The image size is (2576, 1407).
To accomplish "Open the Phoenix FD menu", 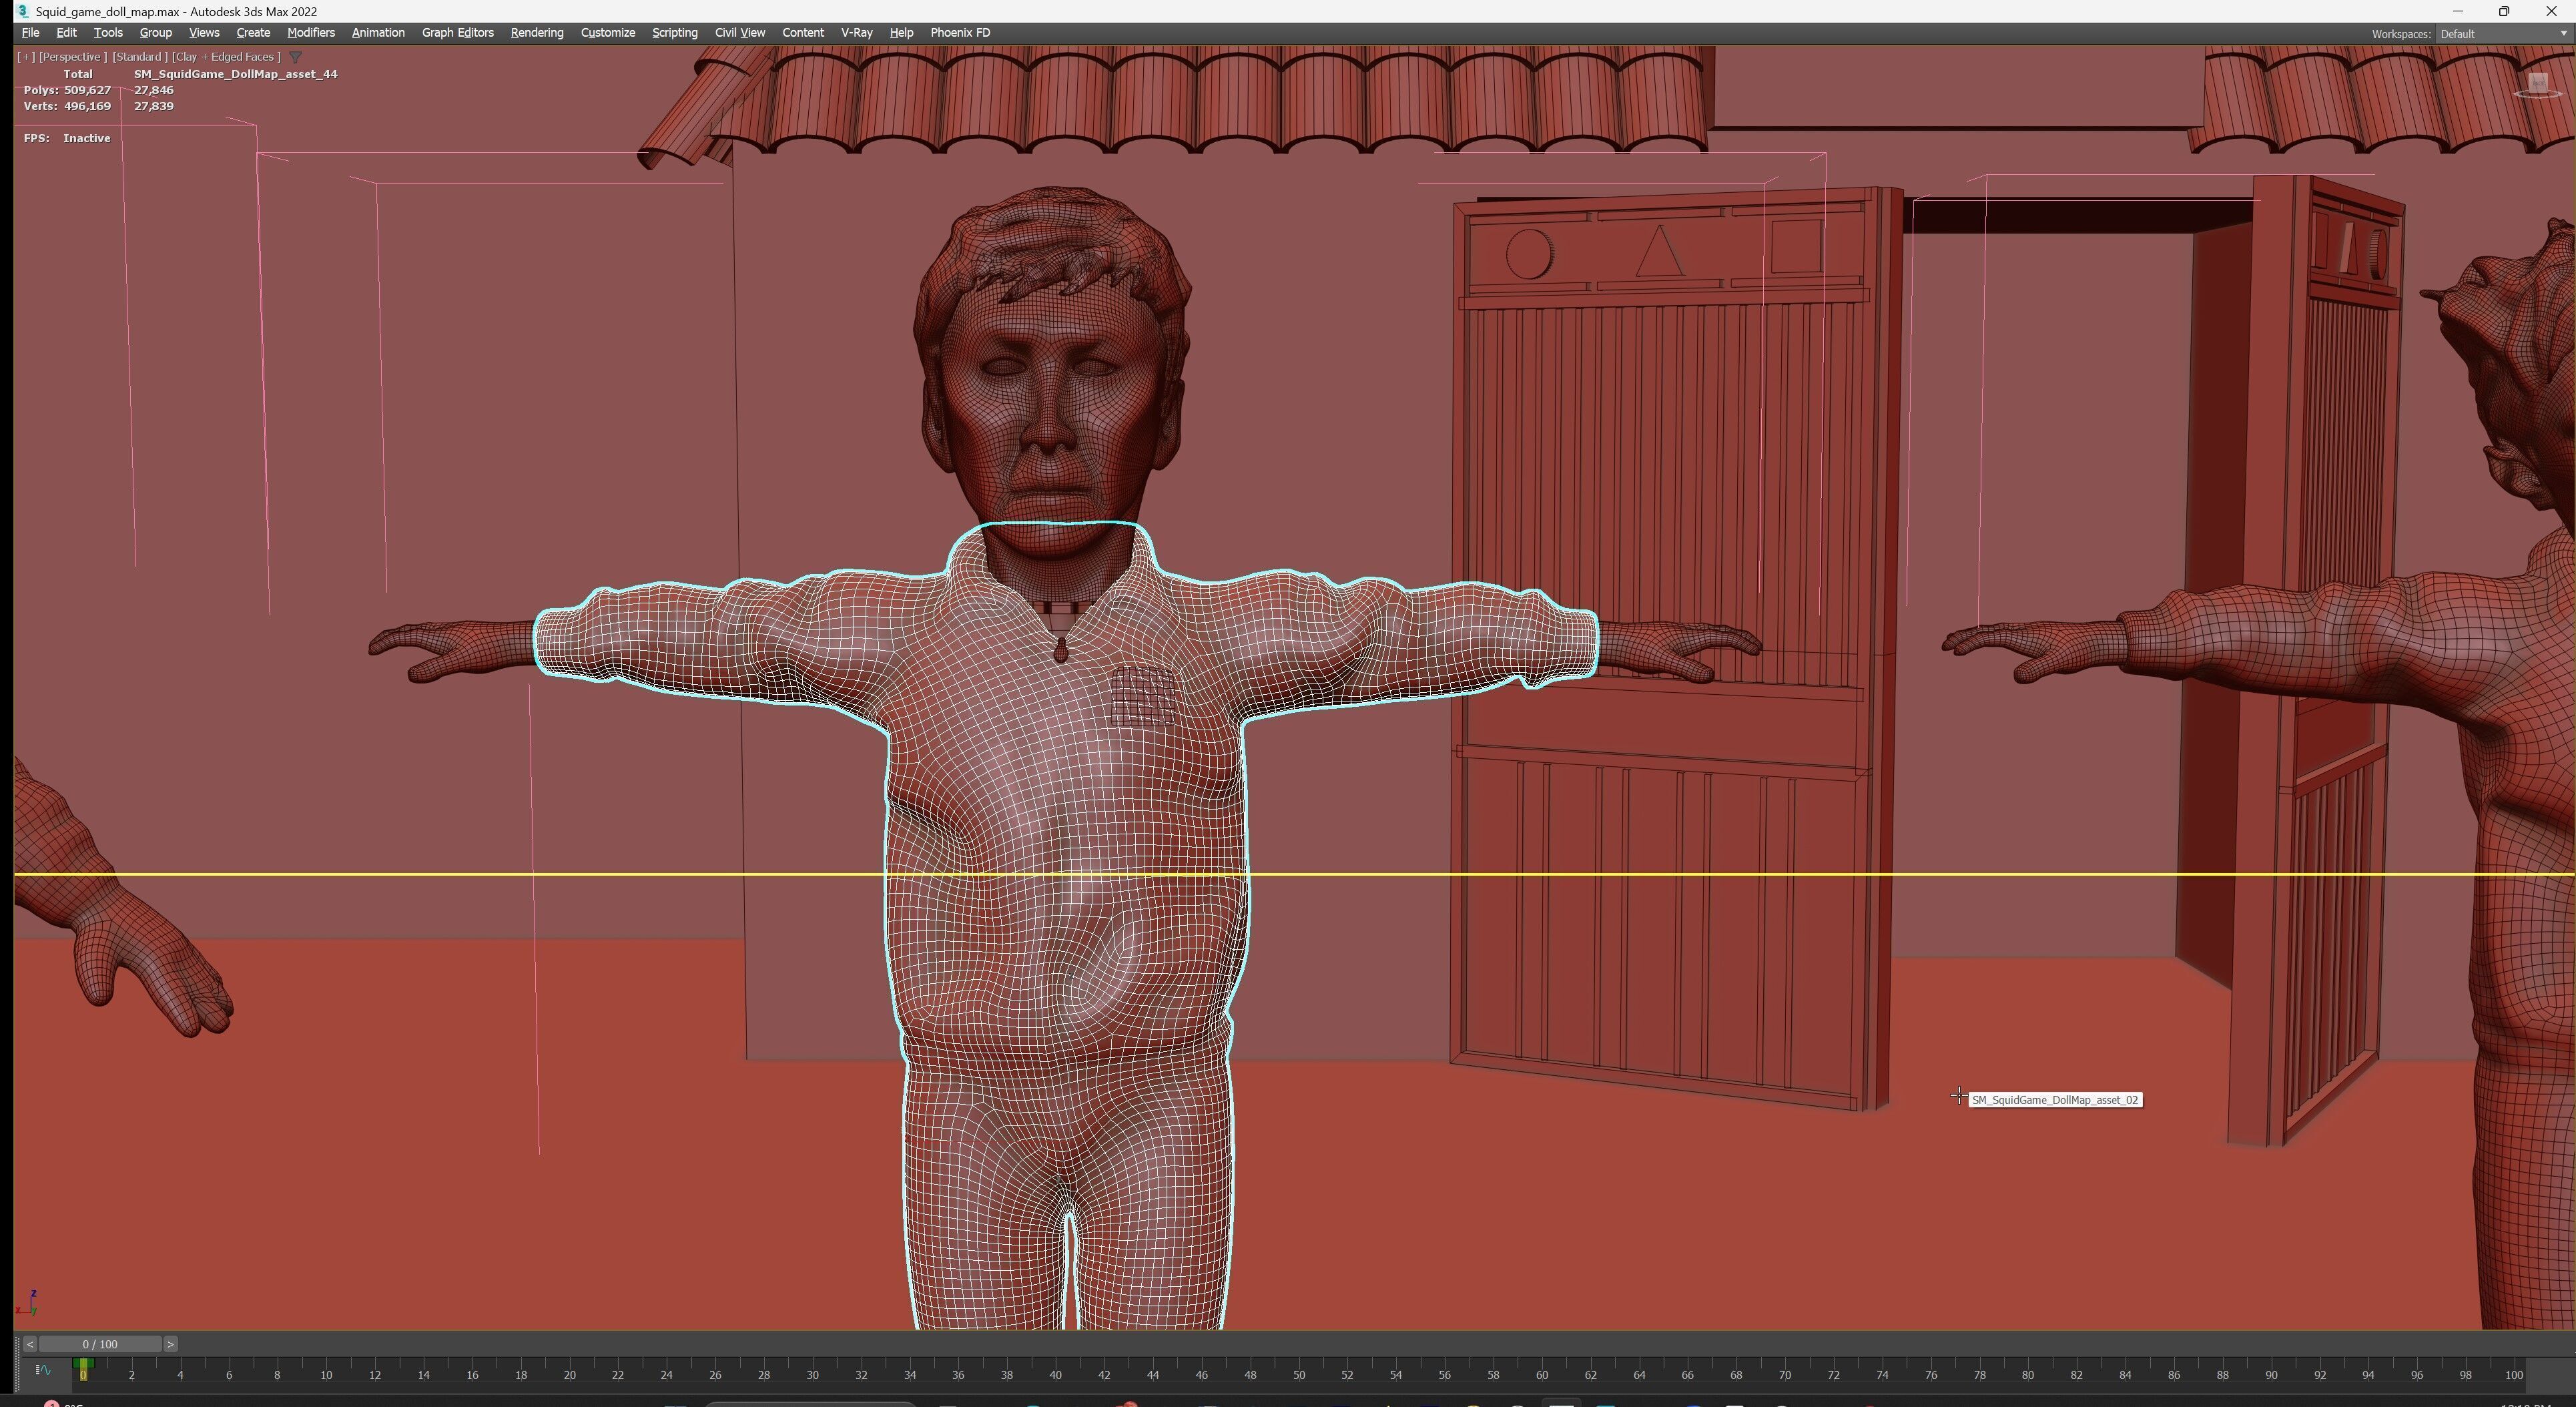I will [x=959, y=33].
